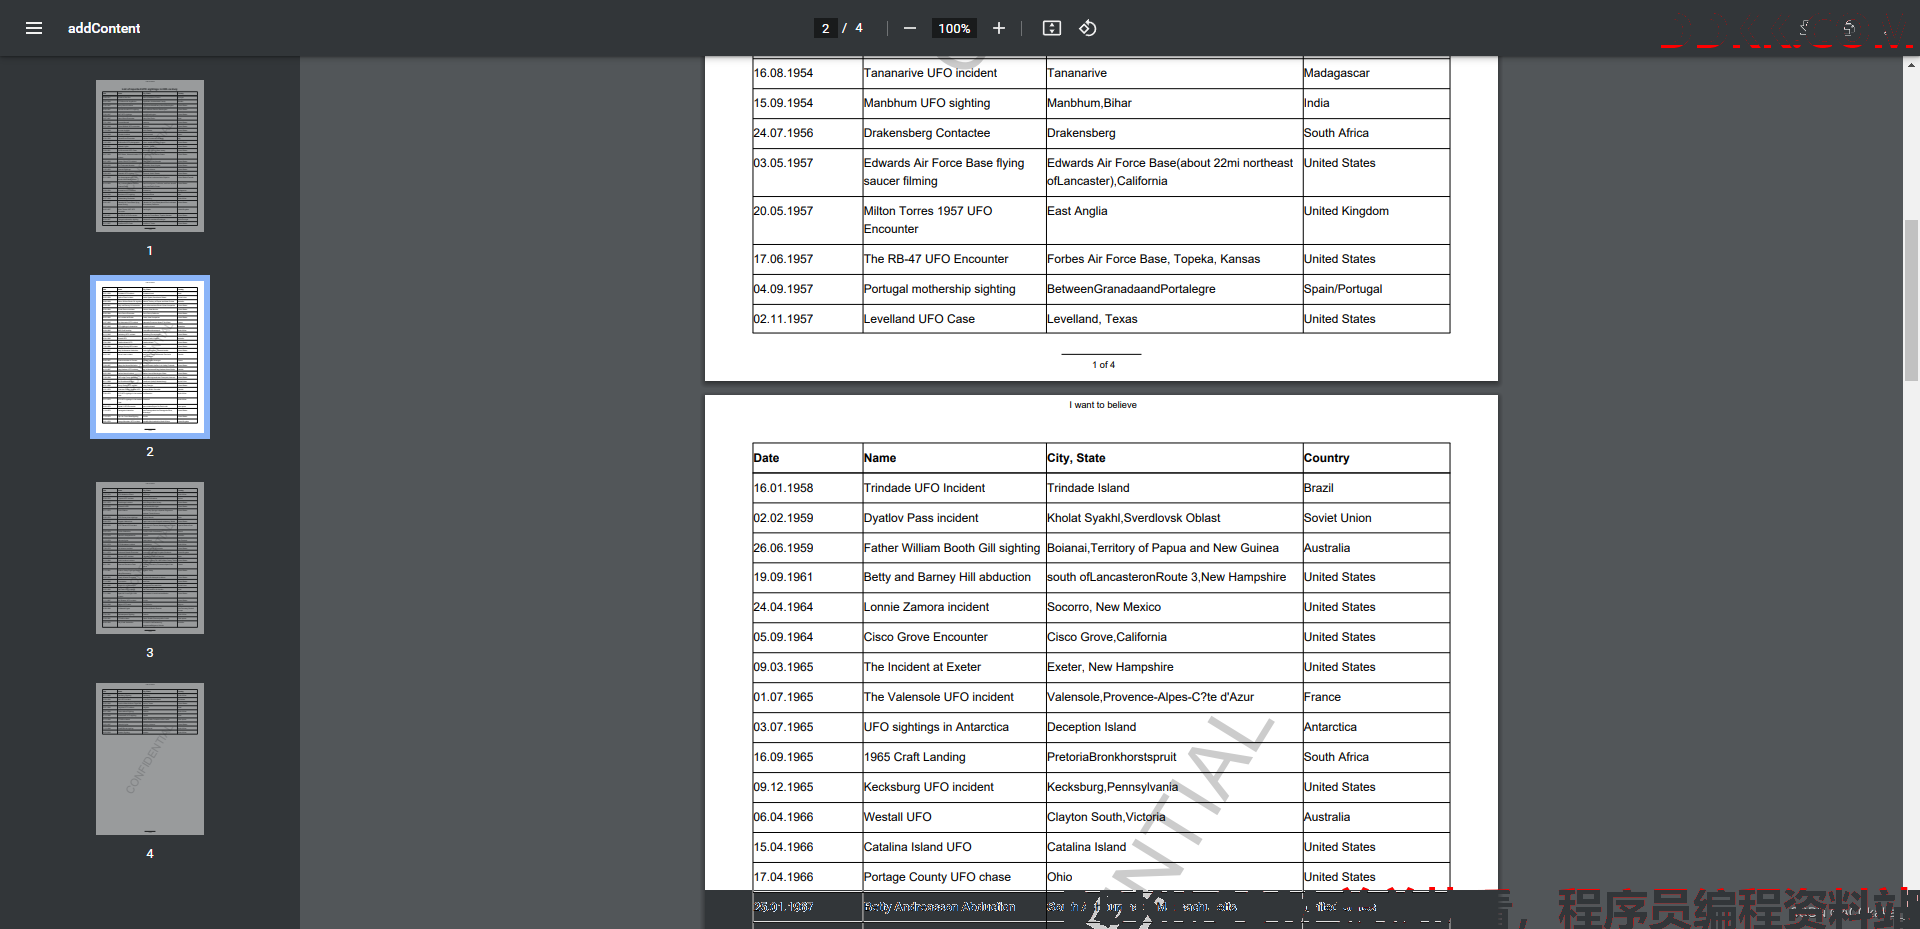Download the PDF document
Viewport: 1920px width, 929px height.
1804,28
